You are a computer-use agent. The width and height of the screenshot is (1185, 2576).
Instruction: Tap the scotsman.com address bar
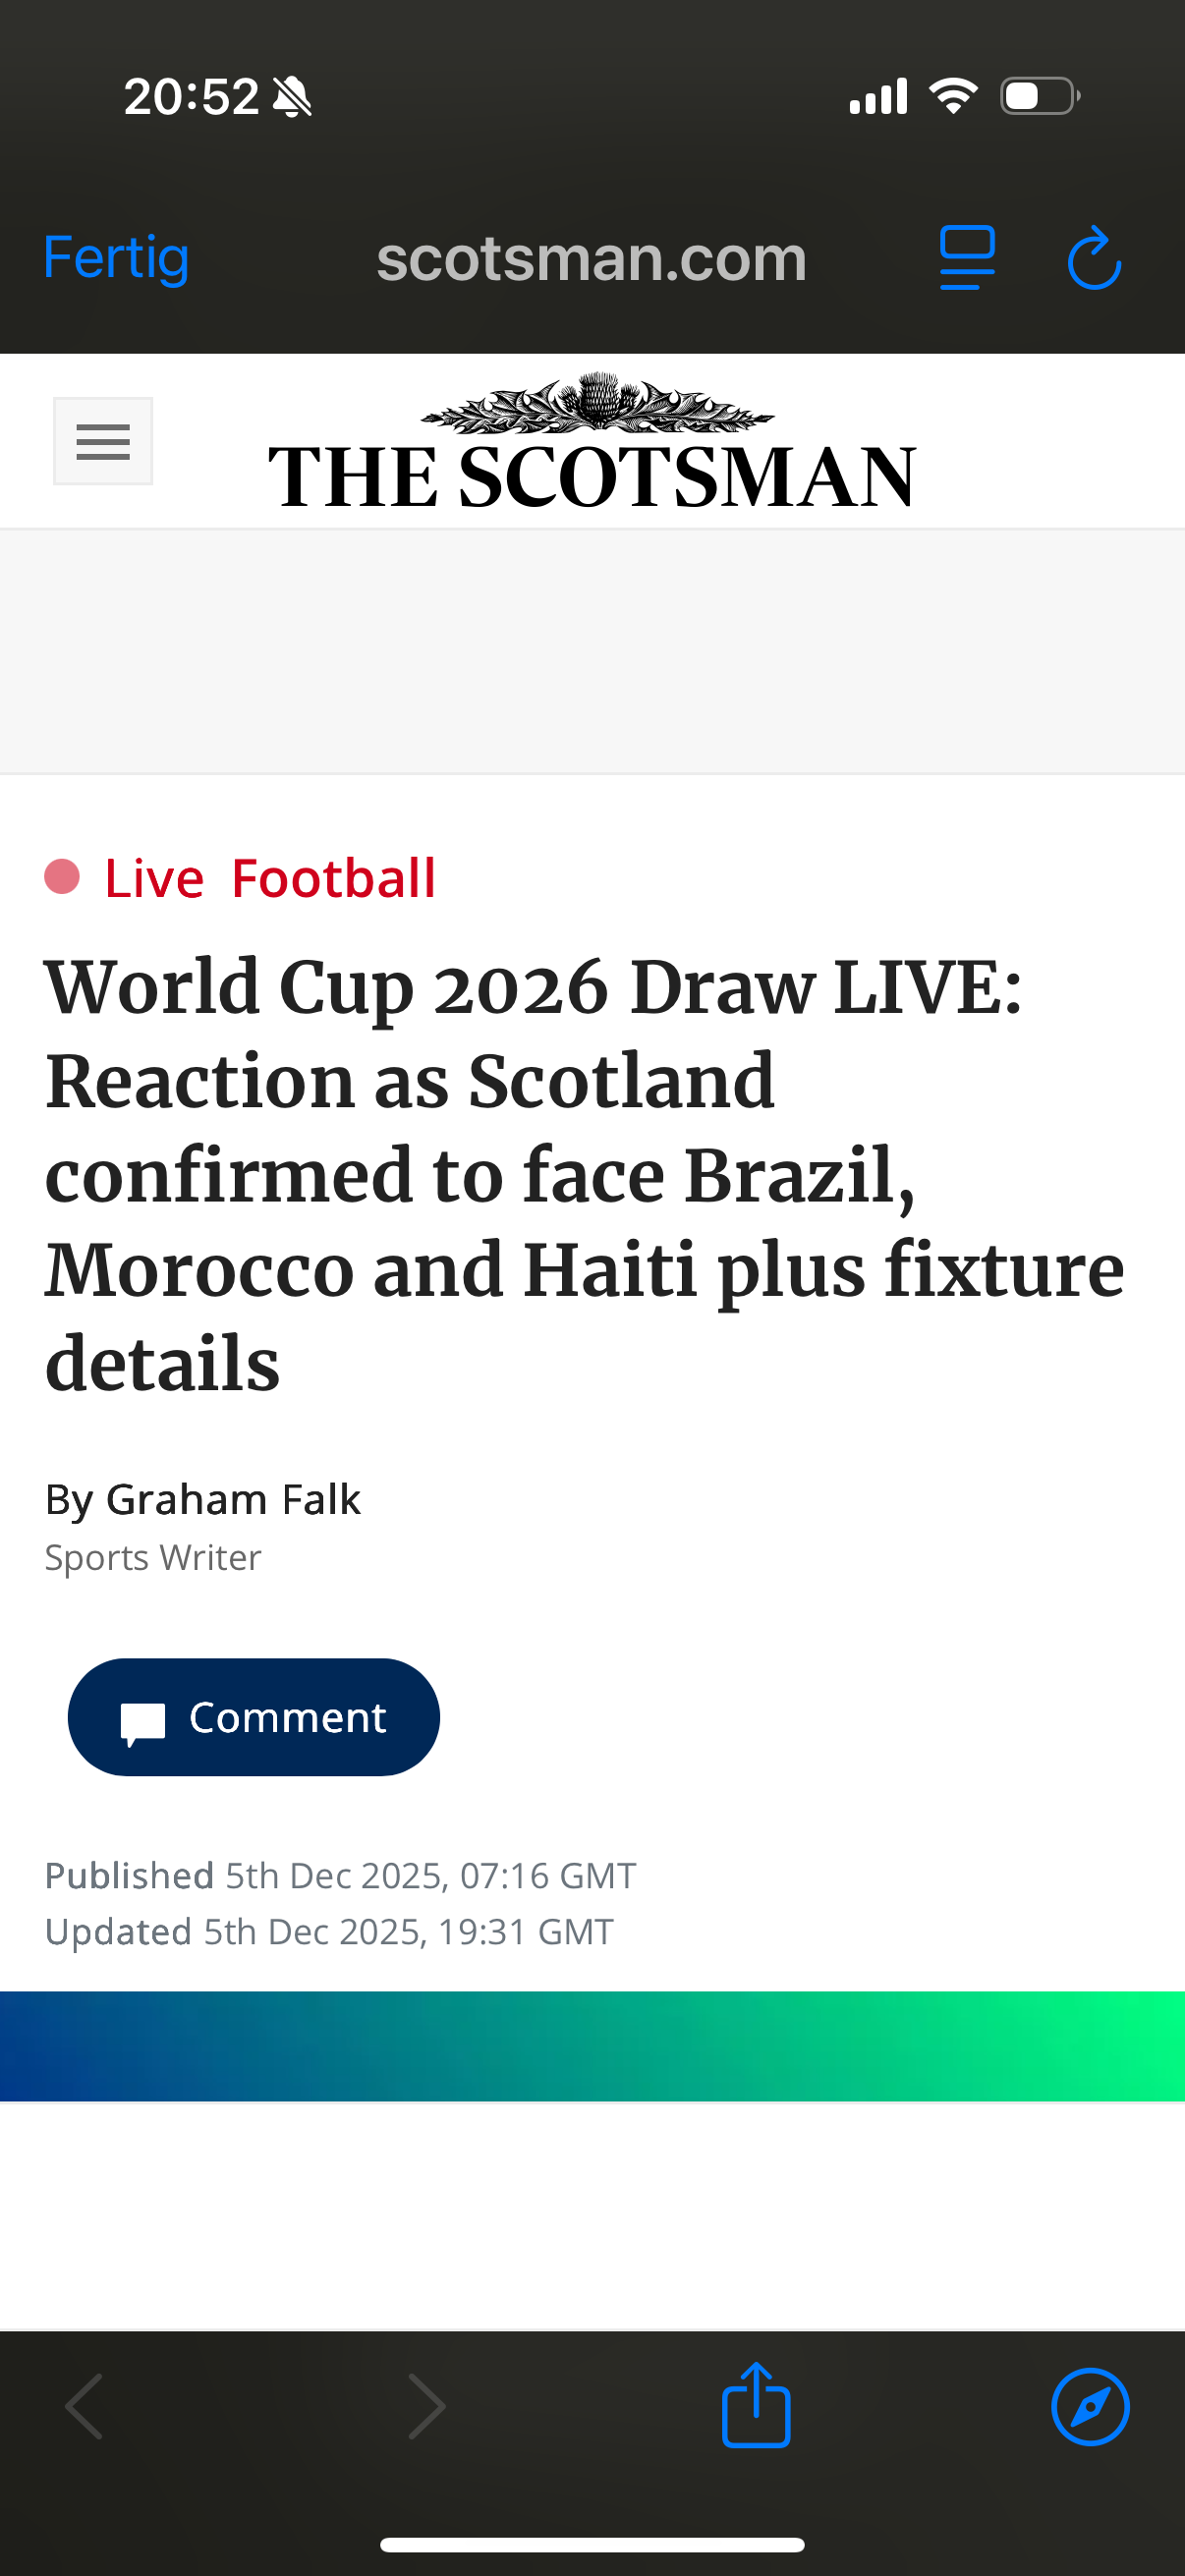coord(591,259)
